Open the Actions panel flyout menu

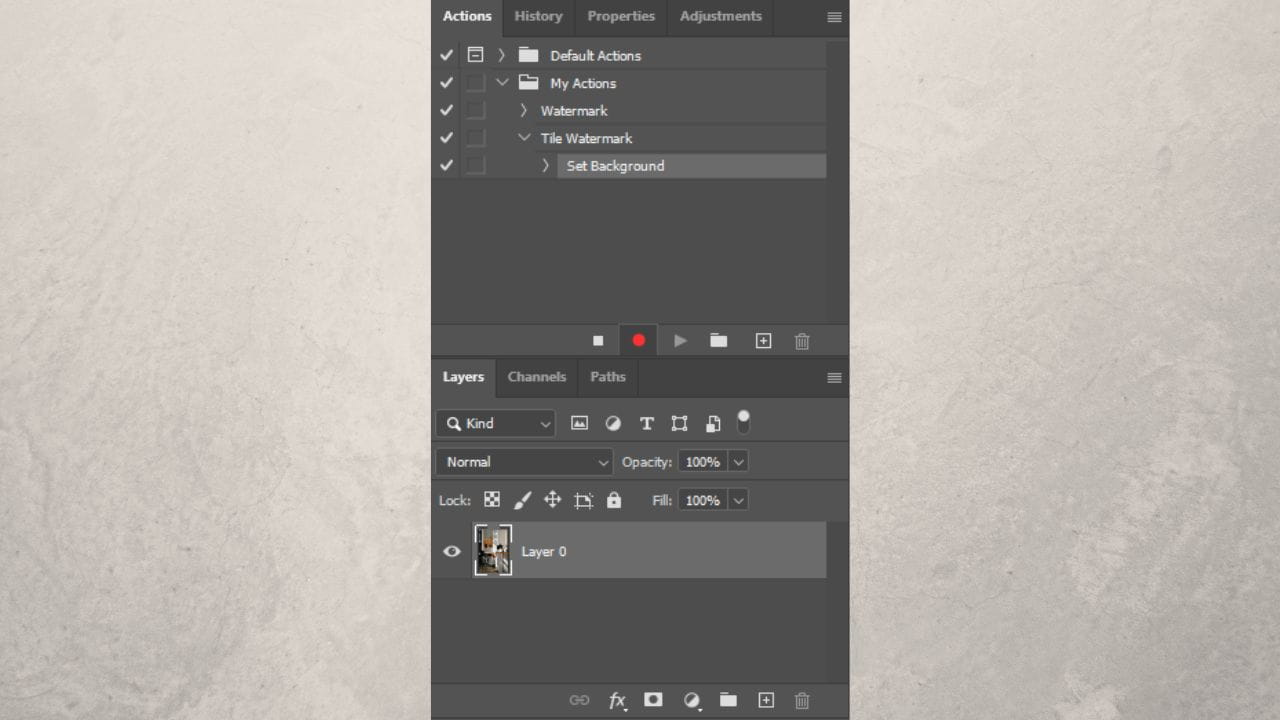point(834,17)
